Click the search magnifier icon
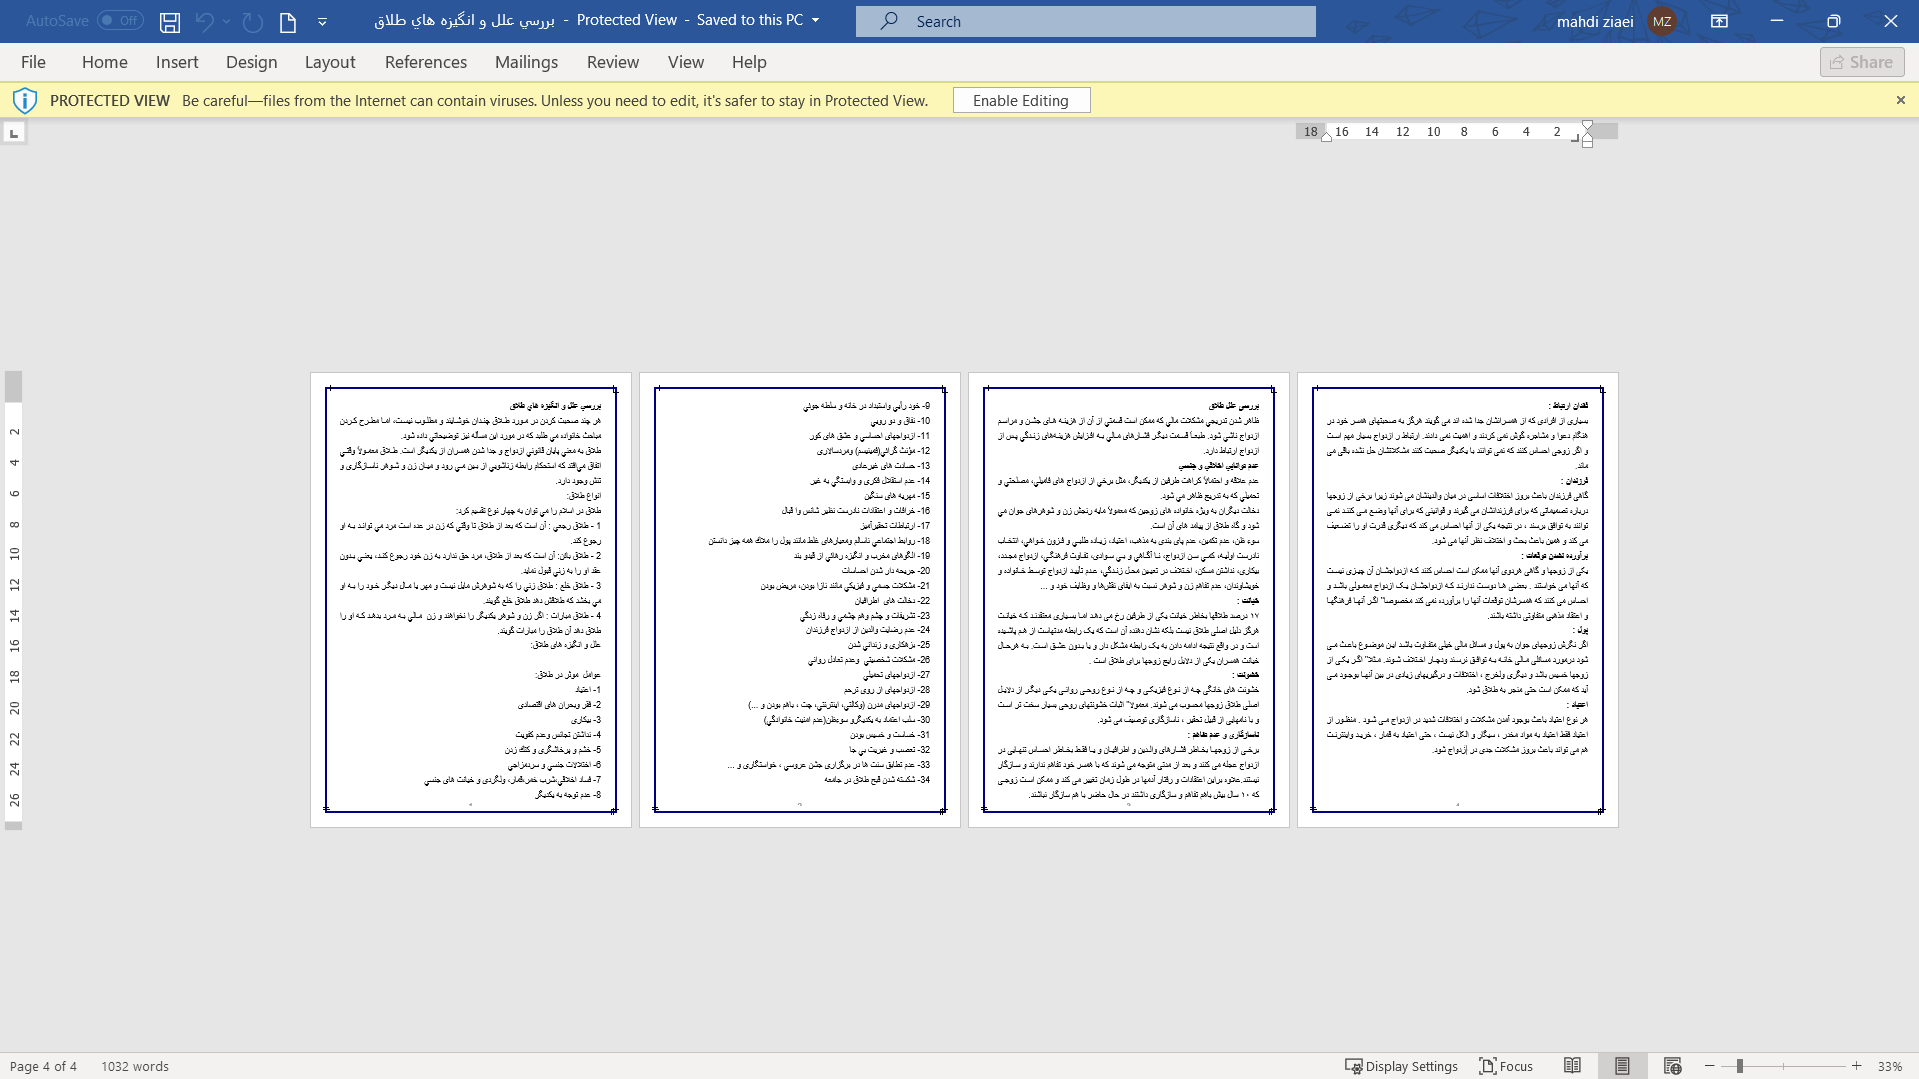The height and width of the screenshot is (1079, 1919). 889,21
